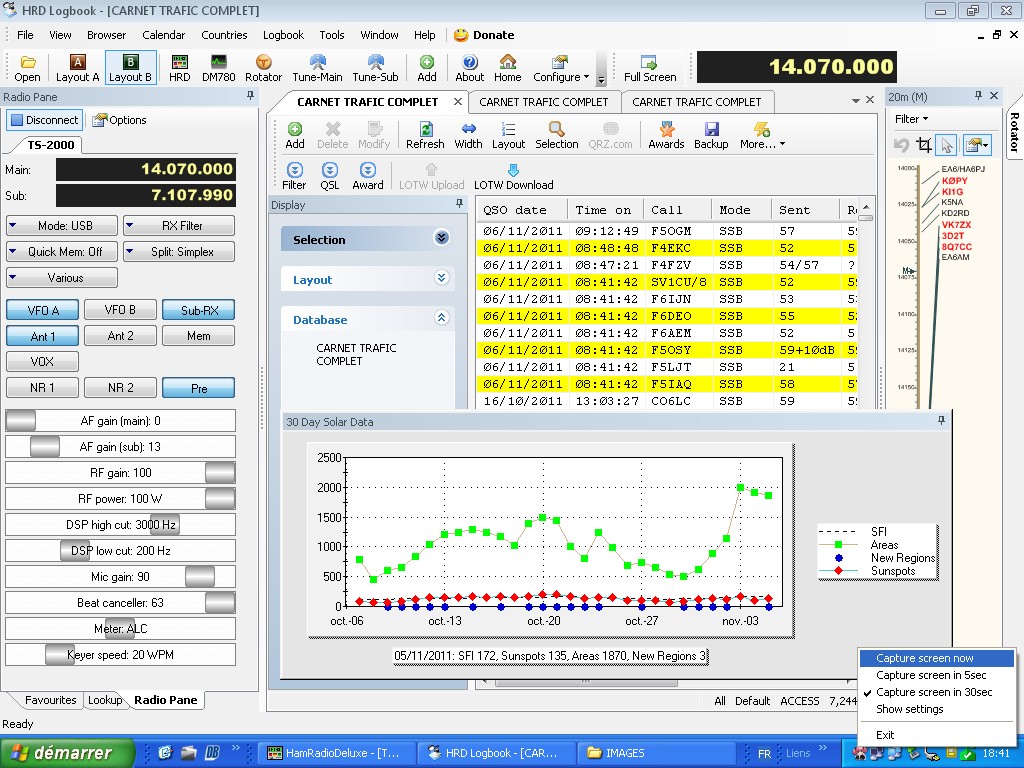Open the Selection tool in logbook toolbar
Screen dimensions: 1024x768
[556, 135]
